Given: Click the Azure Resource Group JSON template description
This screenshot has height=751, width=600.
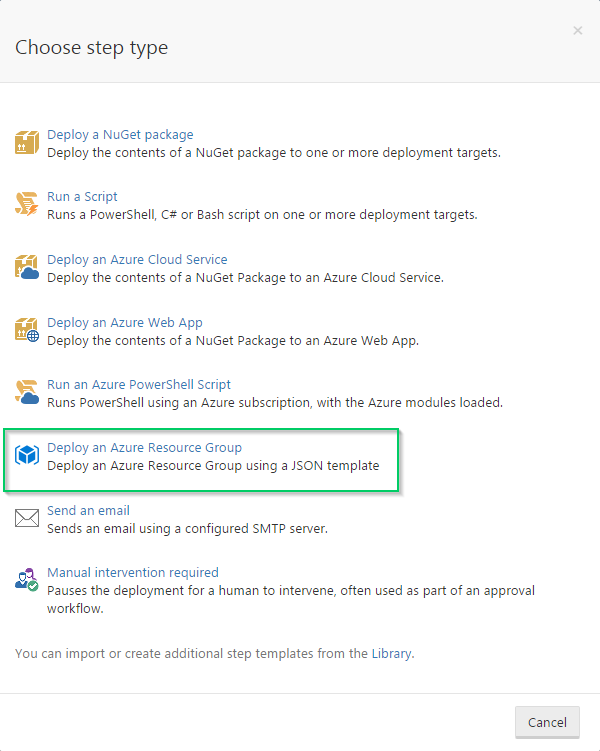Looking at the screenshot, I should (213, 465).
